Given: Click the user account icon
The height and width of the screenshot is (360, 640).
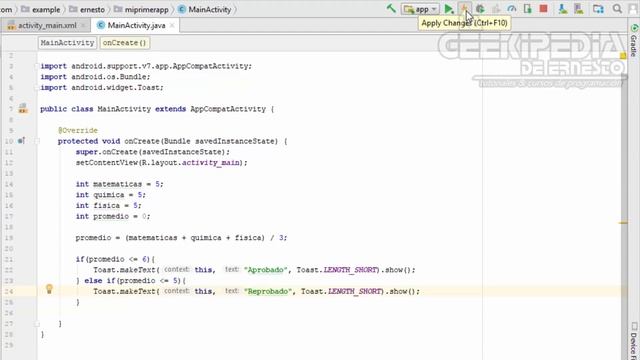Looking at the screenshot, I should pos(633,9).
